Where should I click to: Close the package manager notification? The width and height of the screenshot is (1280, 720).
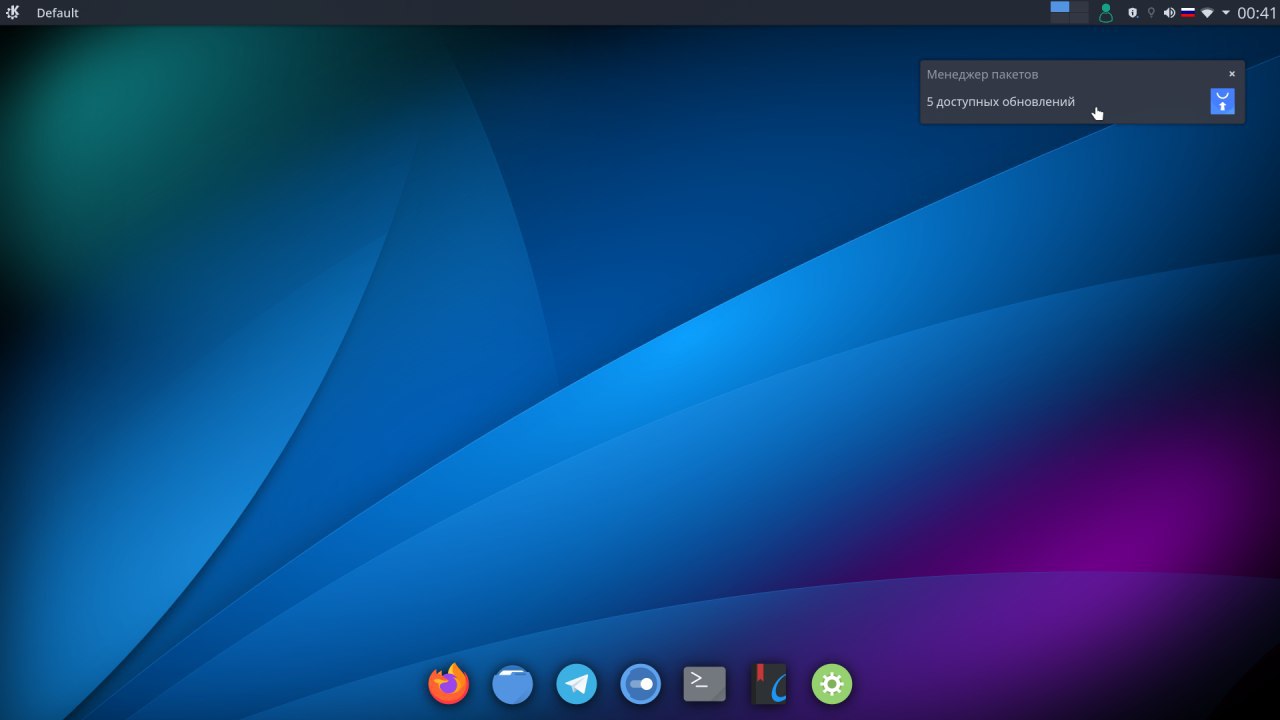coord(1232,74)
